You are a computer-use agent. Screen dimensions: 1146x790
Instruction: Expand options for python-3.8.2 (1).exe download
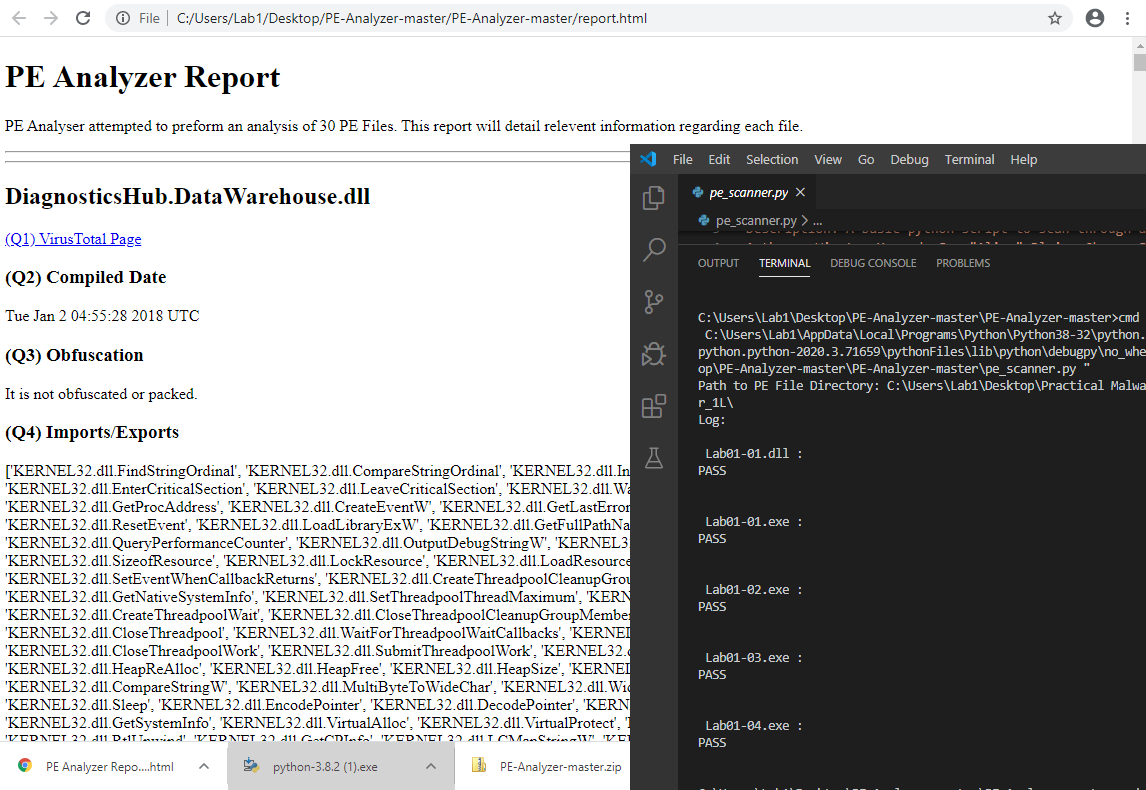tap(431, 766)
